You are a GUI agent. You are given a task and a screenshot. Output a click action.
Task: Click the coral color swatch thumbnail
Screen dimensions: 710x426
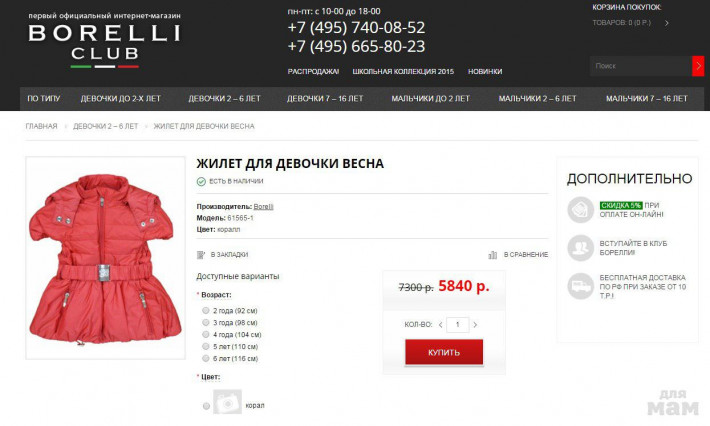pos(227,402)
